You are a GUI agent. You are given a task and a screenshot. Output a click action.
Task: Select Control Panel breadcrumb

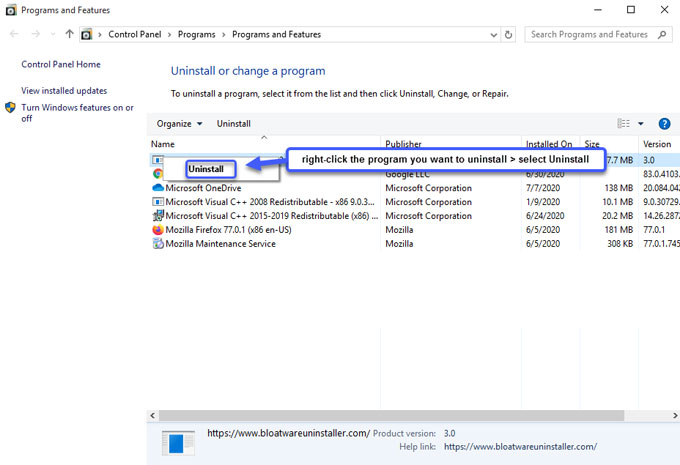(x=134, y=34)
